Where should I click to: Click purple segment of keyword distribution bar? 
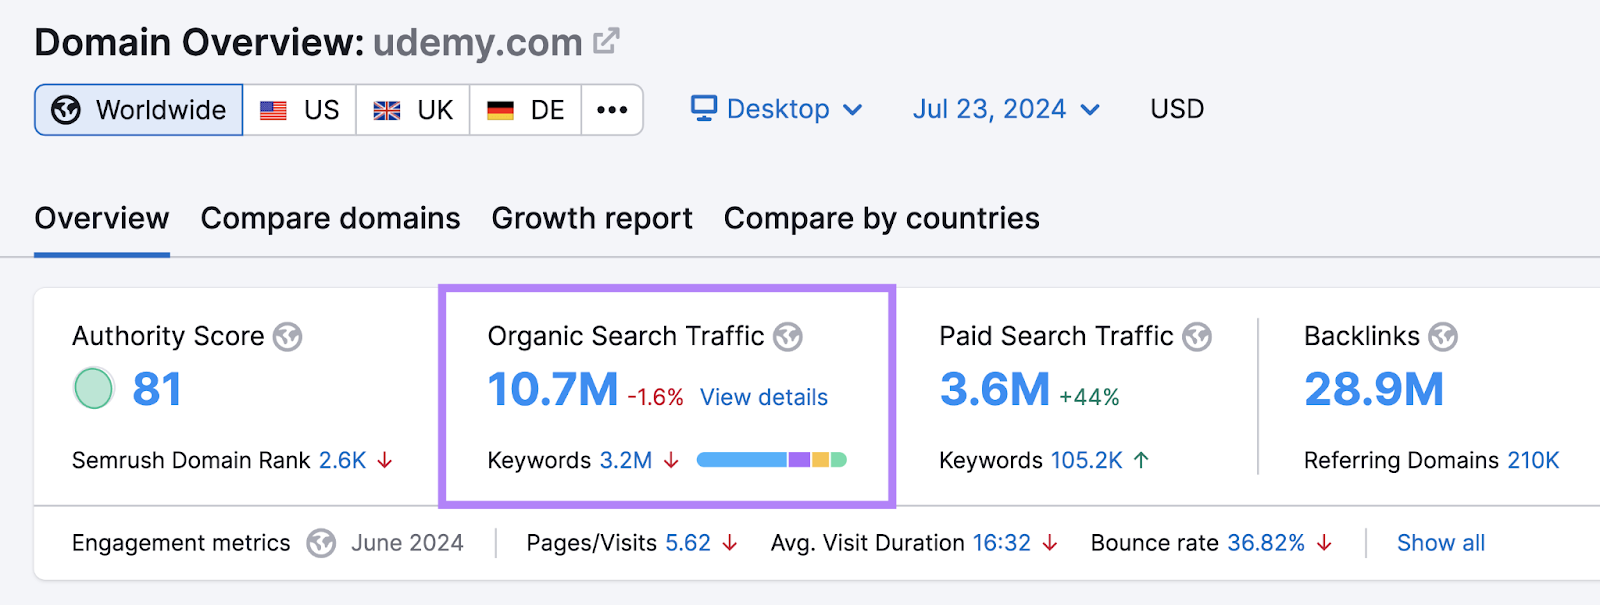tap(799, 460)
